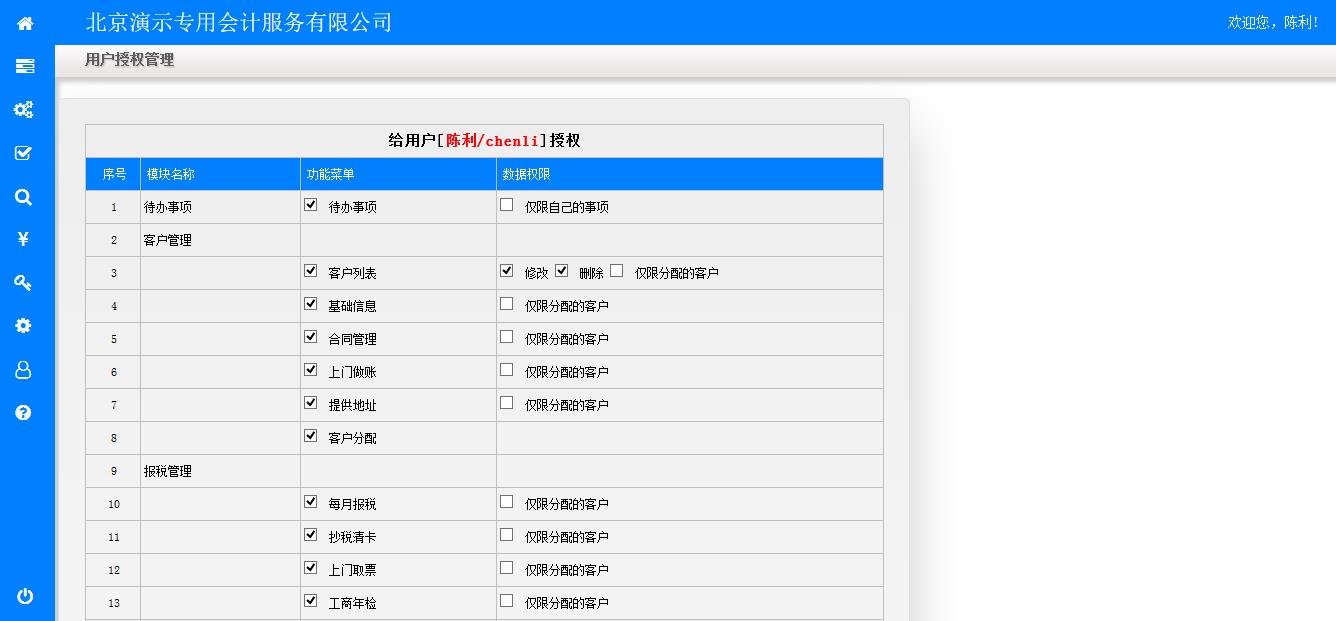The height and width of the screenshot is (621, 1336).
Task: Open the key icon in sidebar
Action: click(24, 283)
